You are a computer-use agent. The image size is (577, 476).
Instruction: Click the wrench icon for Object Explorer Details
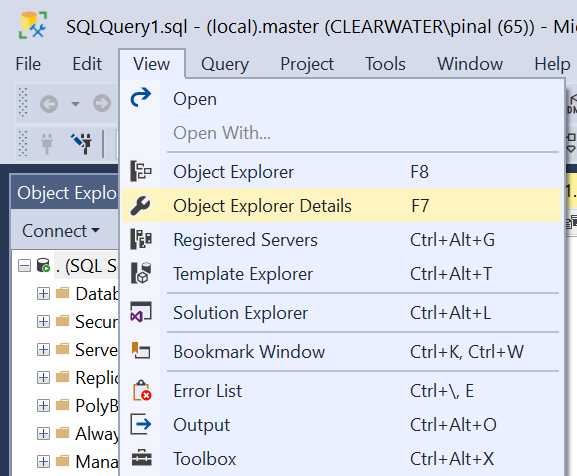click(x=140, y=206)
